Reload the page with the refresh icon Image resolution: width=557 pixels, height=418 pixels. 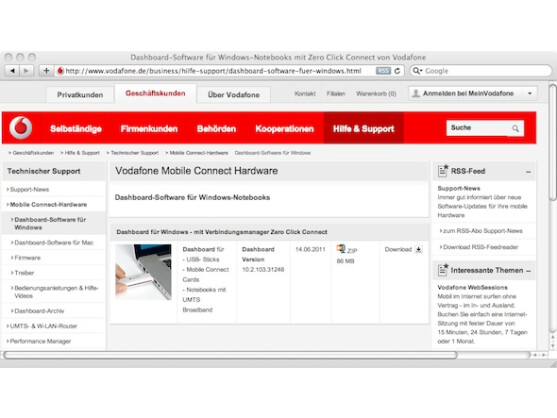click(397, 71)
